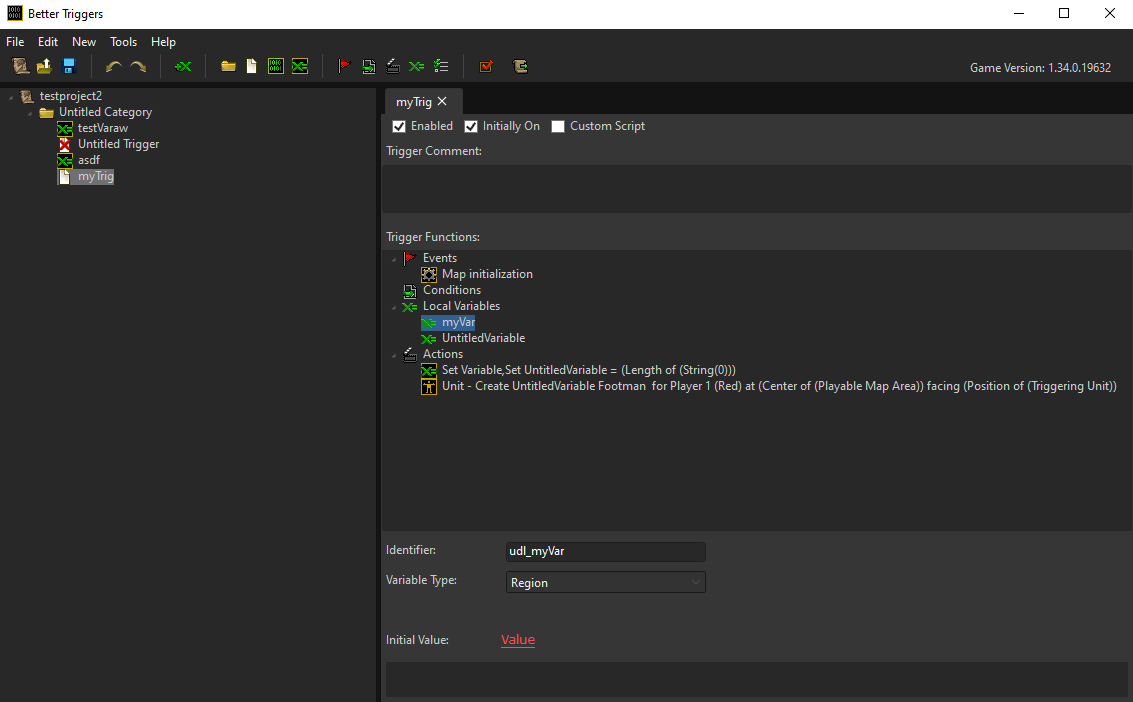Open the Help menu
This screenshot has height=702, width=1133.
(x=163, y=42)
